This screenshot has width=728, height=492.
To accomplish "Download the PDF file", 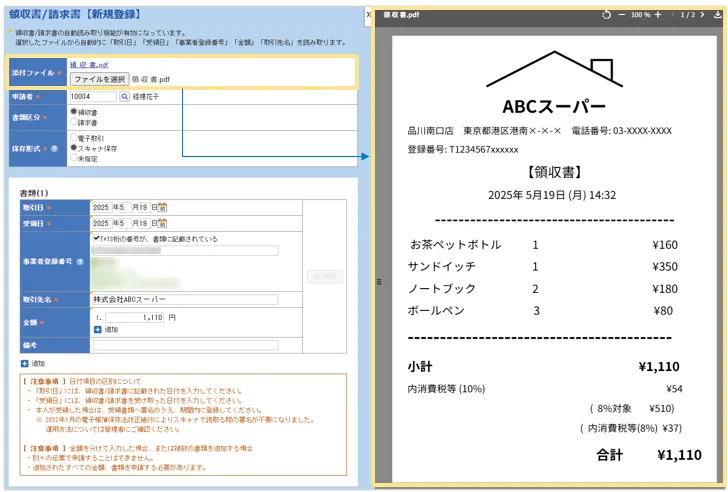I will pyautogui.click(x=716, y=15).
